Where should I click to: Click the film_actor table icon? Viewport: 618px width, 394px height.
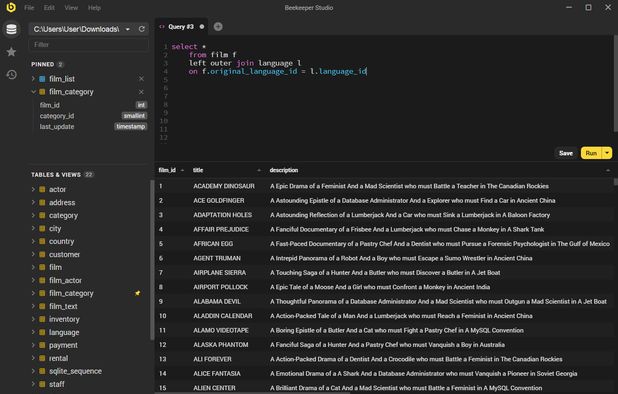click(42, 280)
